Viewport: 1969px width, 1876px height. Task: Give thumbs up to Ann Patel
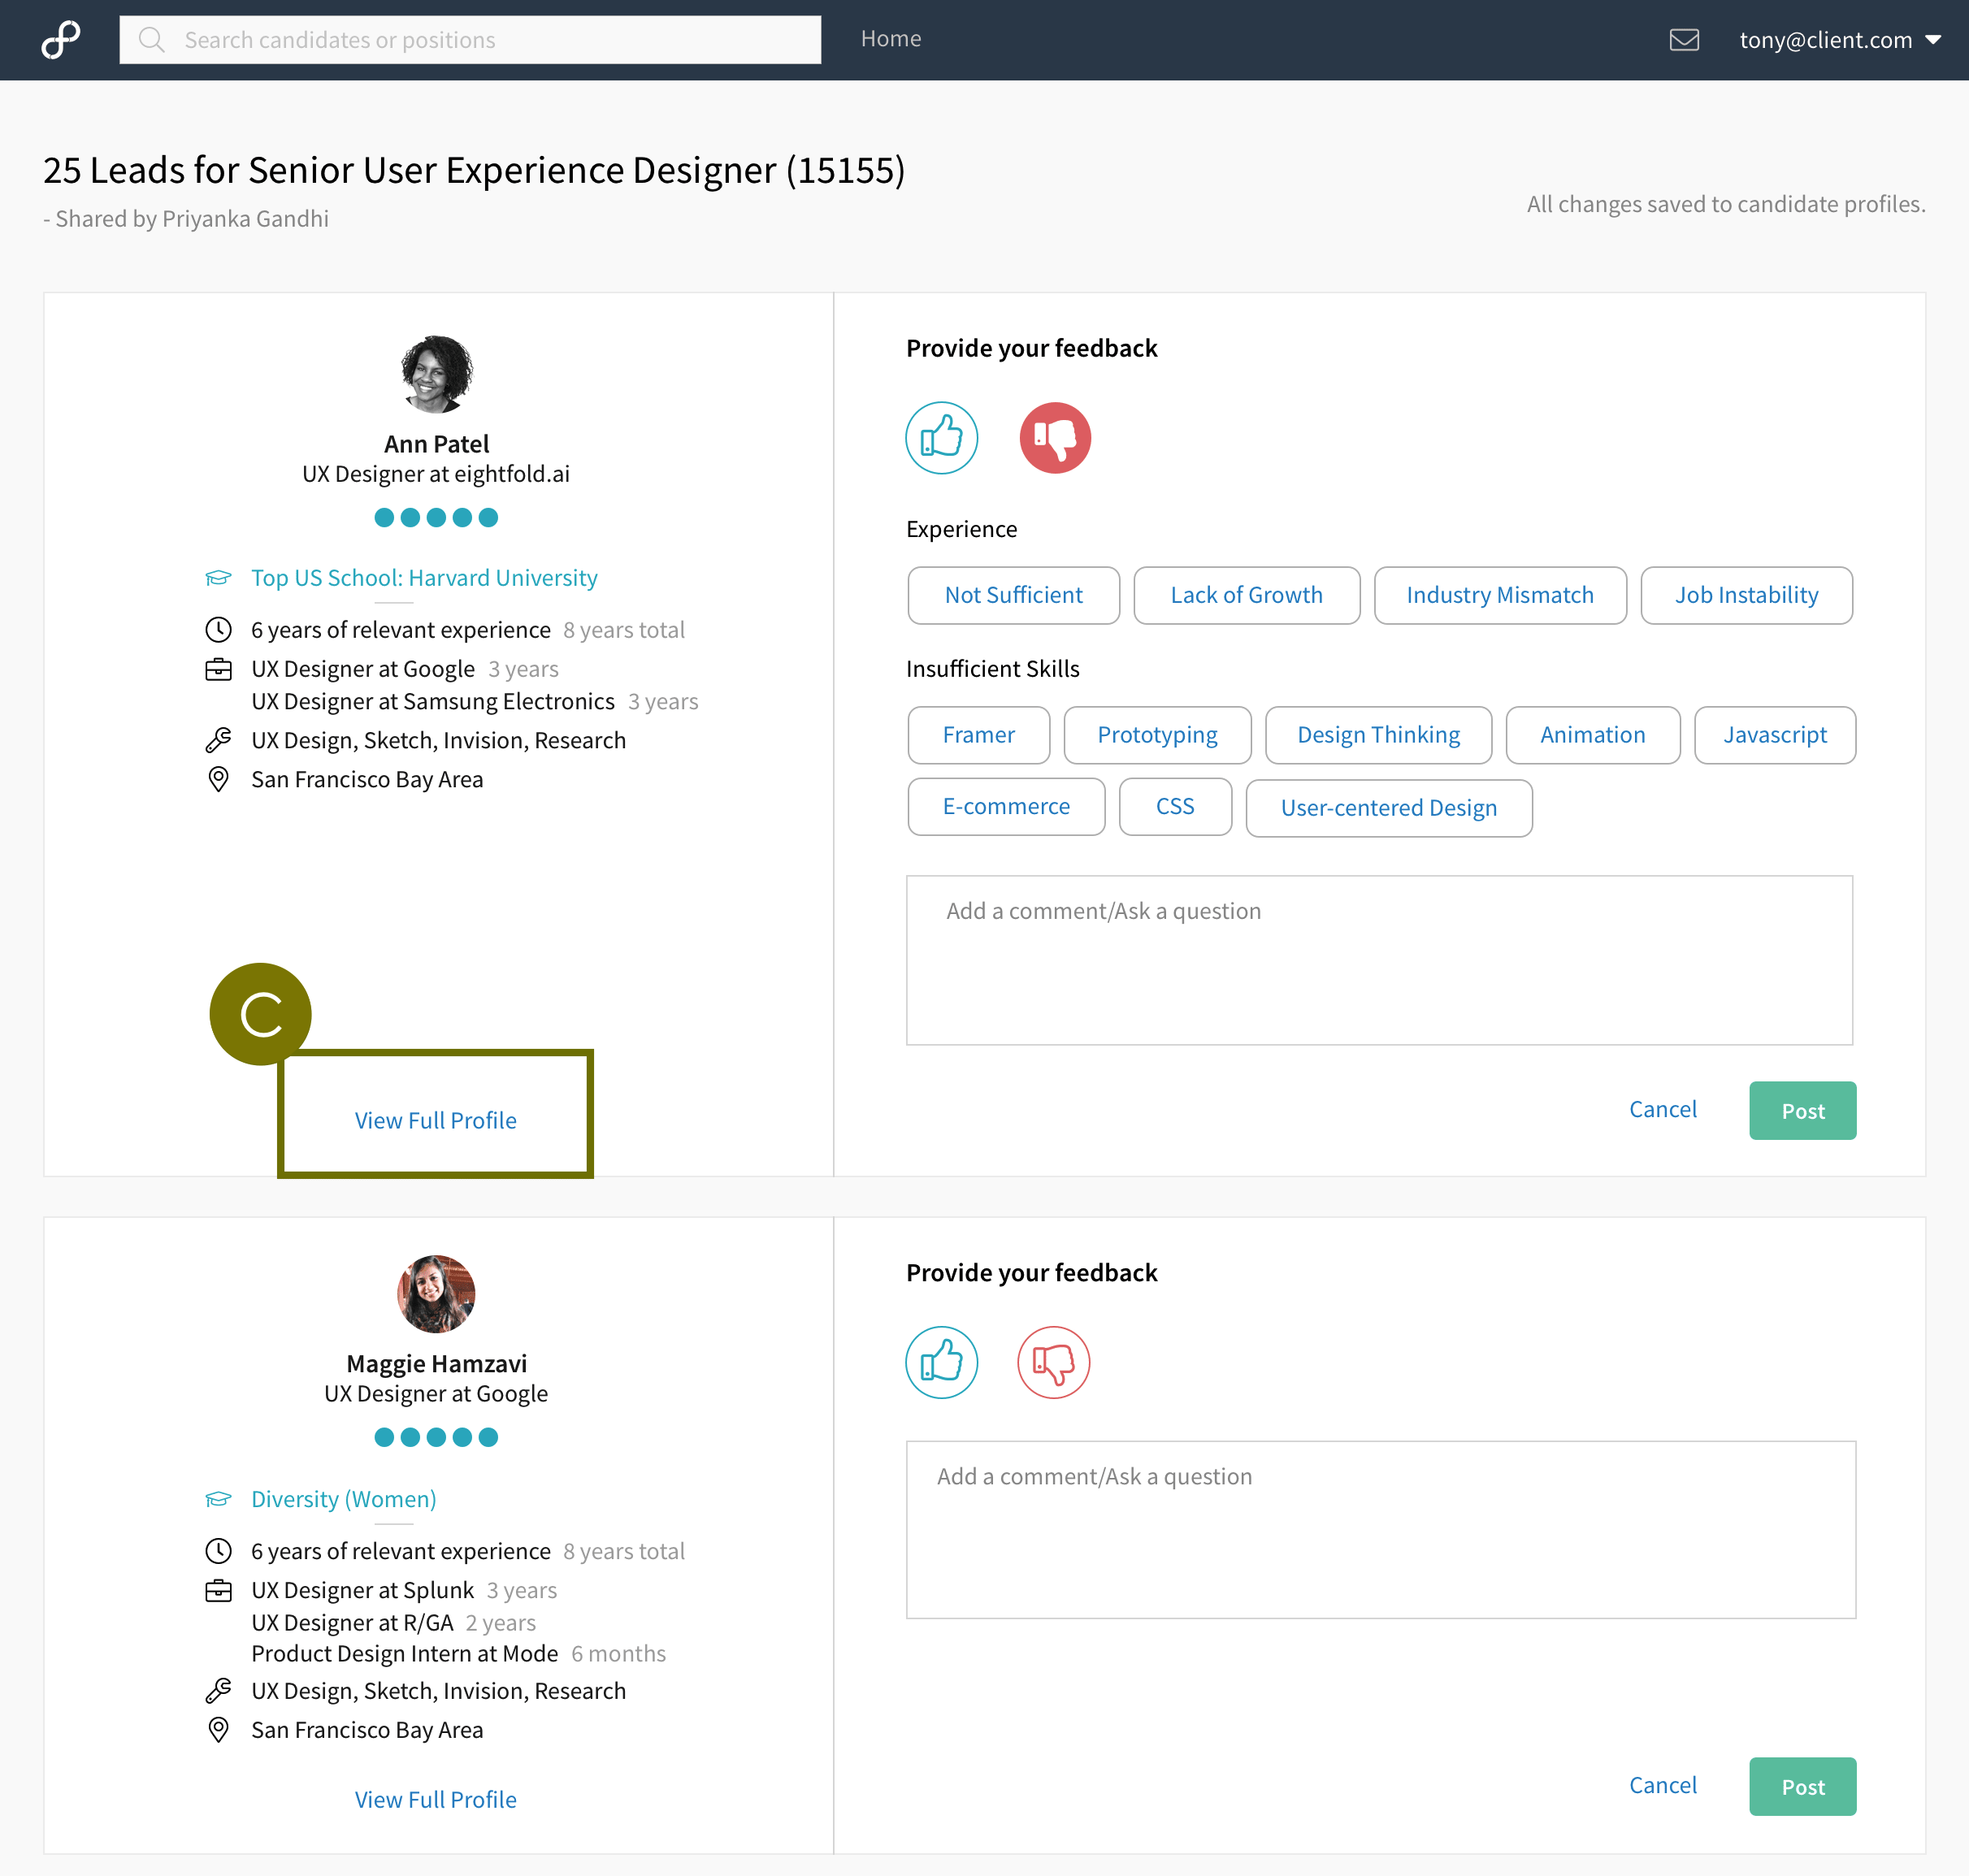click(941, 438)
